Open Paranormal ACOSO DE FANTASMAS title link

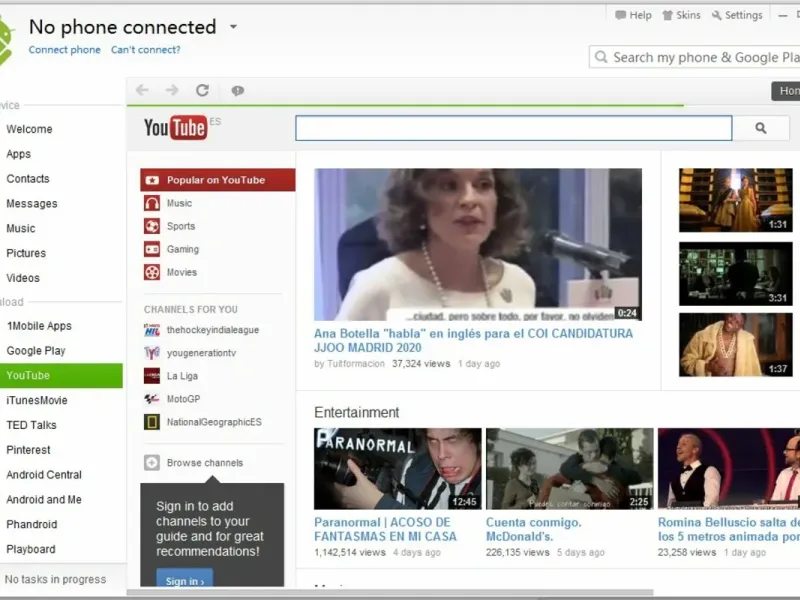[385, 529]
